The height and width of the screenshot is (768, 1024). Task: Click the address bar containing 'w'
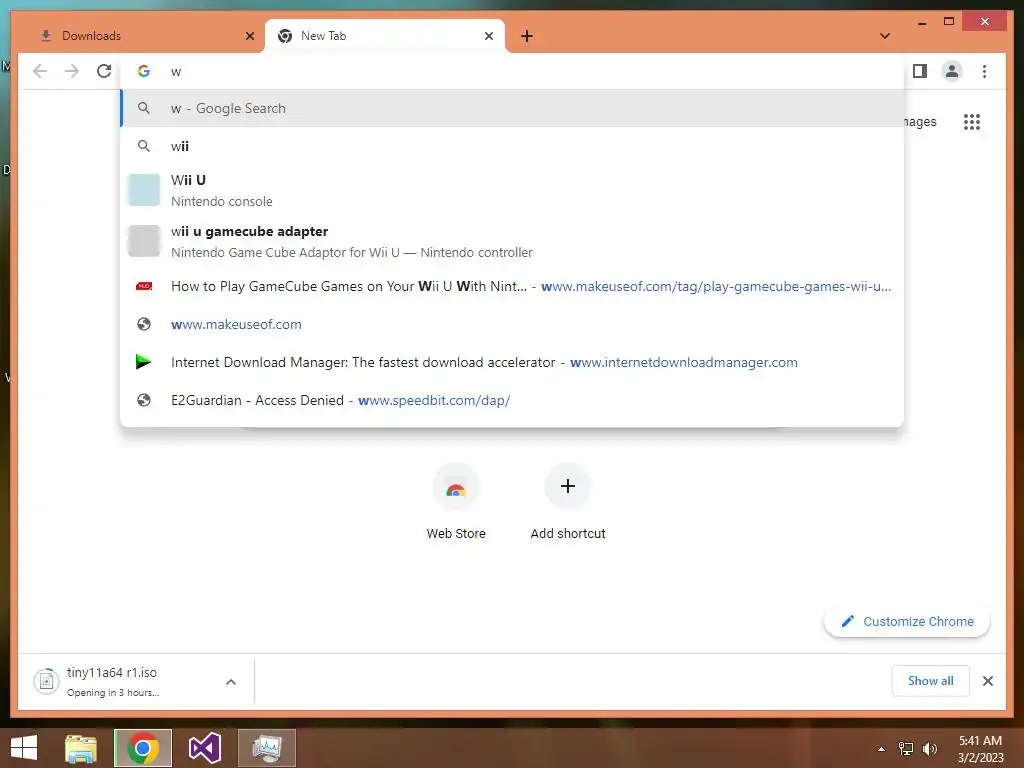[x=512, y=71]
